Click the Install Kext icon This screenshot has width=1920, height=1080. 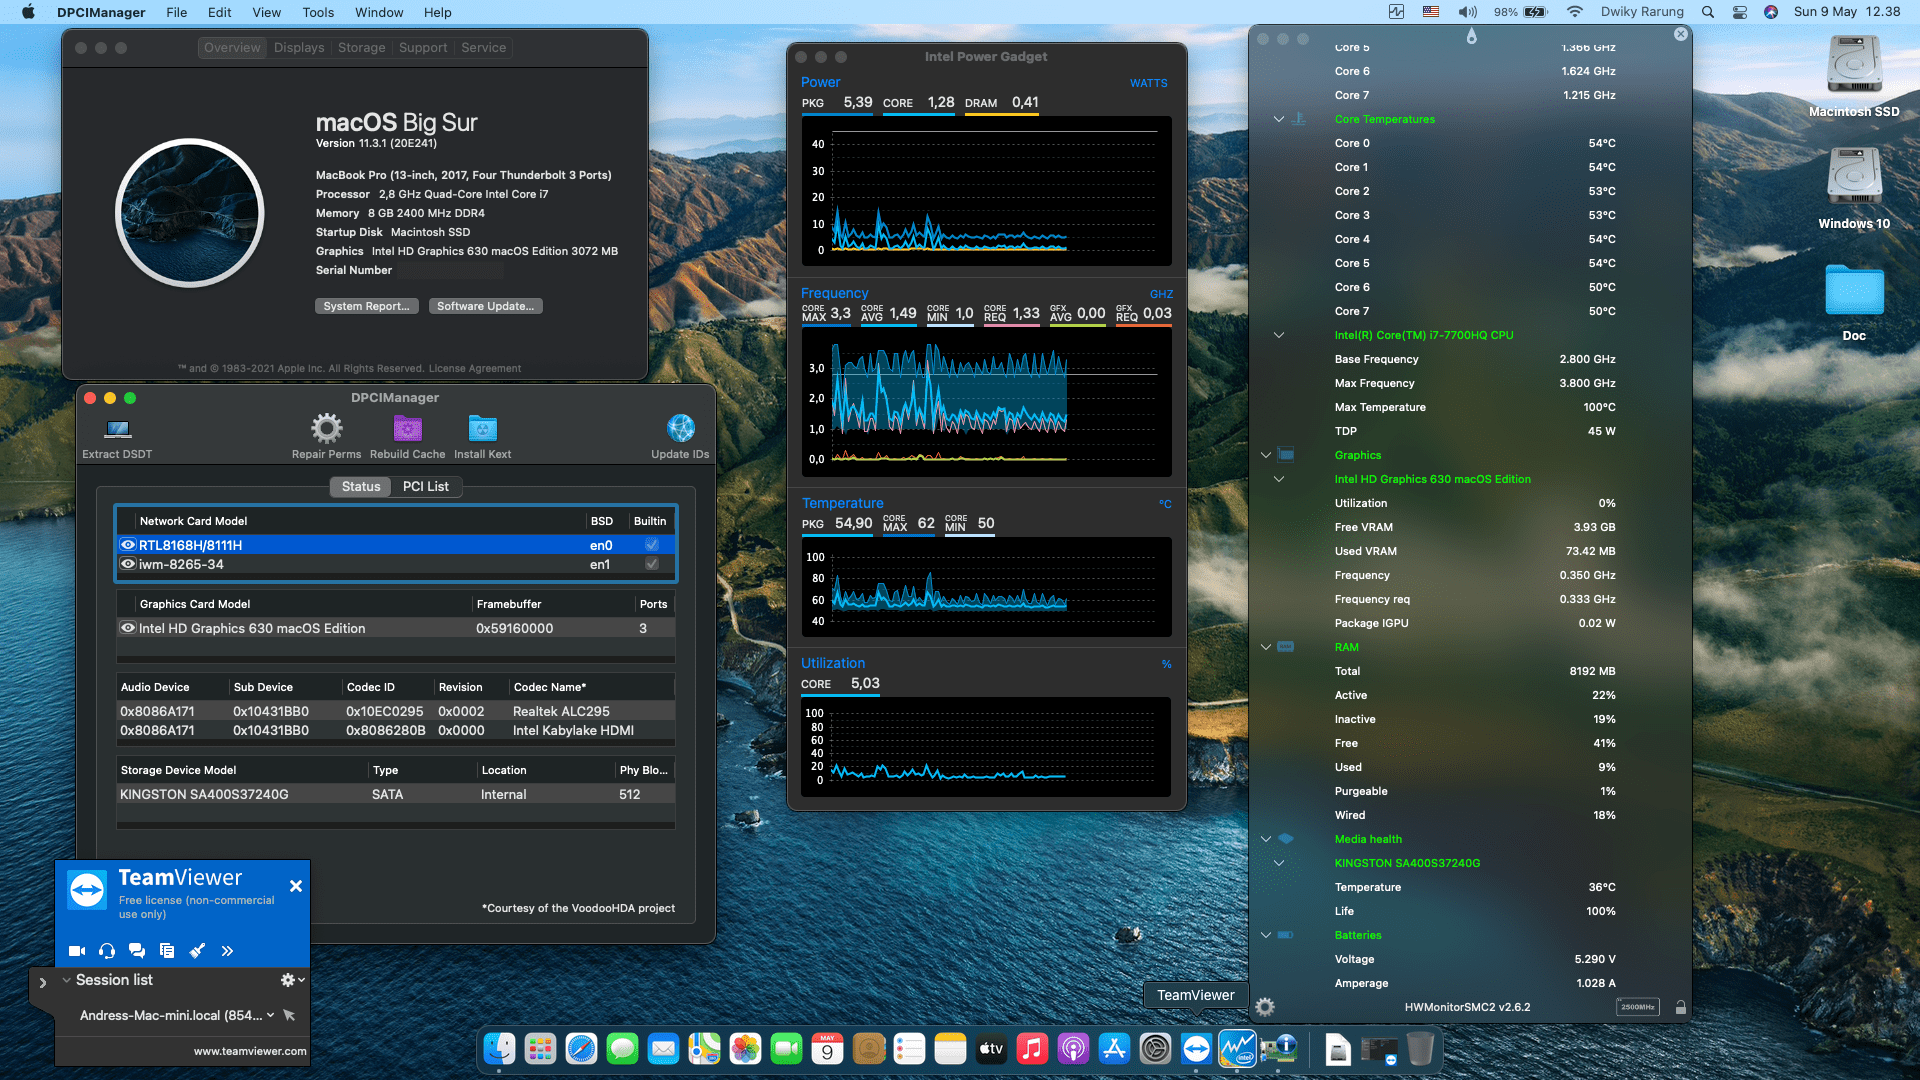(483, 428)
